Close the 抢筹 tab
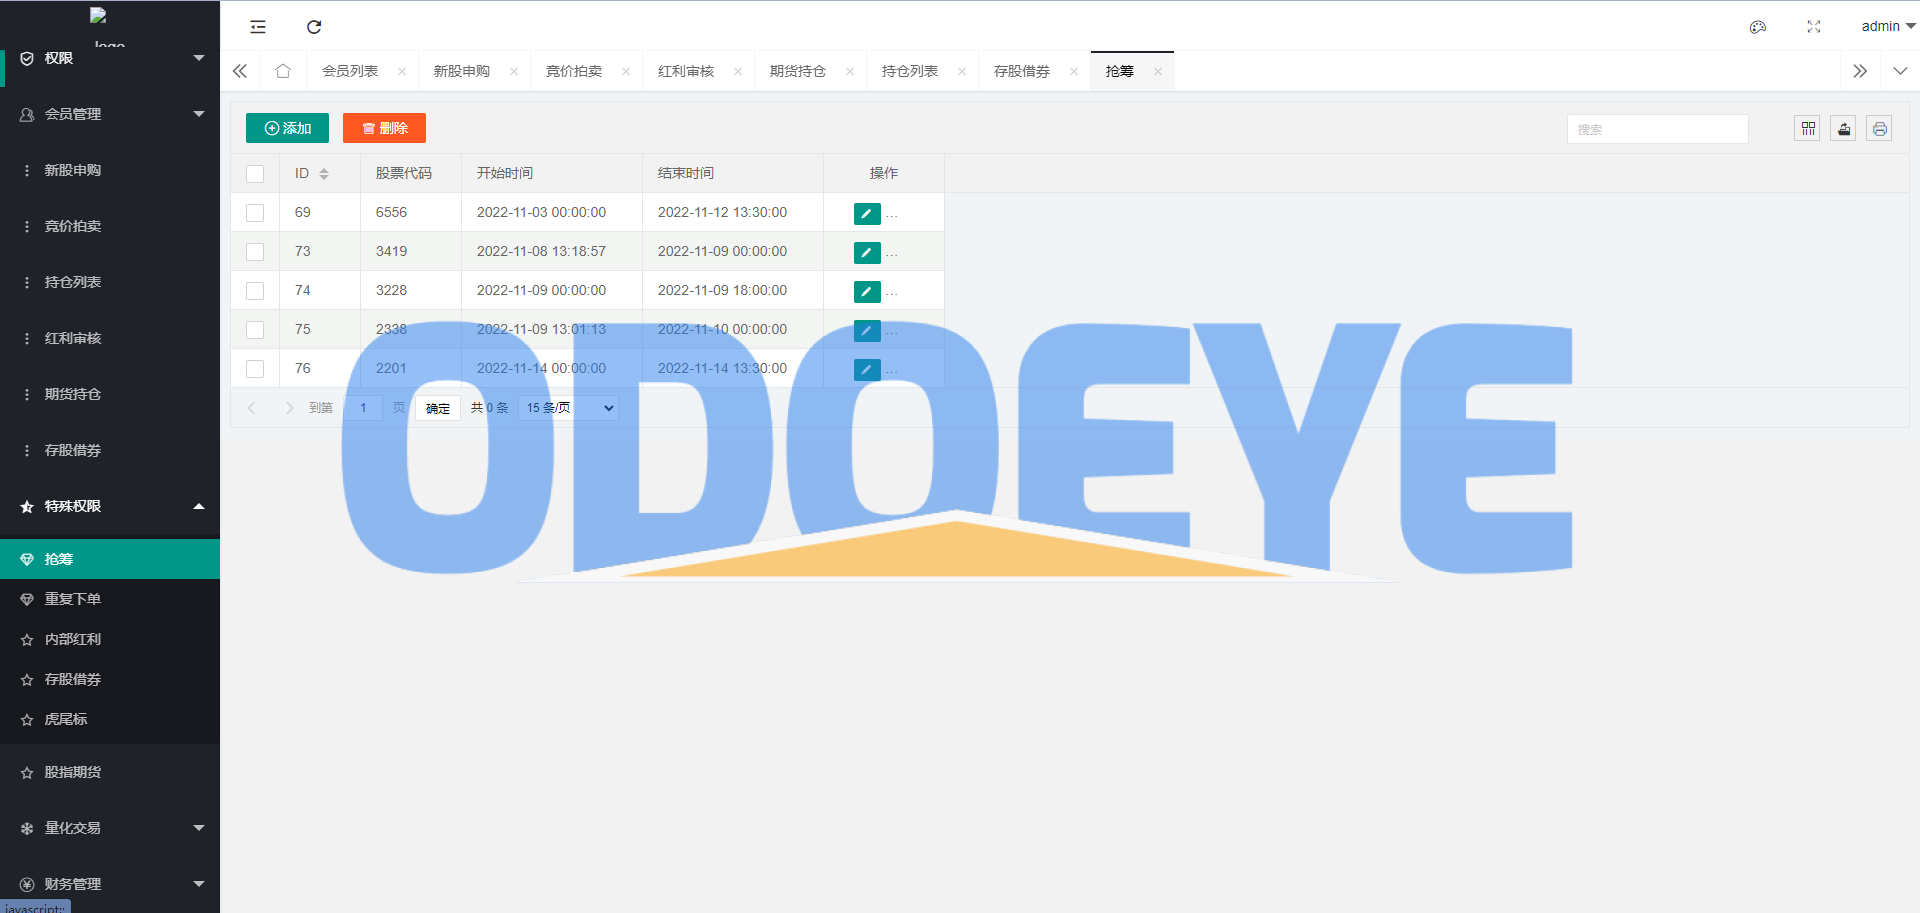Image resolution: width=1920 pixels, height=913 pixels. pyautogui.click(x=1158, y=71)
